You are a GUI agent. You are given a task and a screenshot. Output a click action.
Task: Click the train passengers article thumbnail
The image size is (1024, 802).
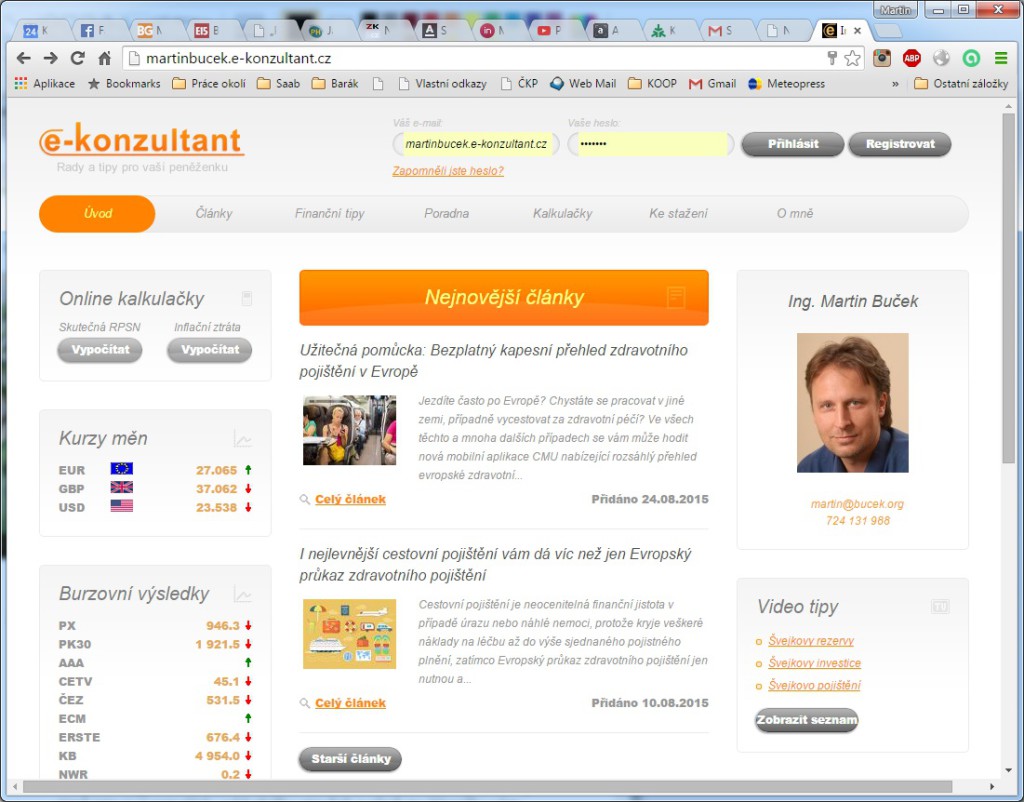tap(349, 430)
